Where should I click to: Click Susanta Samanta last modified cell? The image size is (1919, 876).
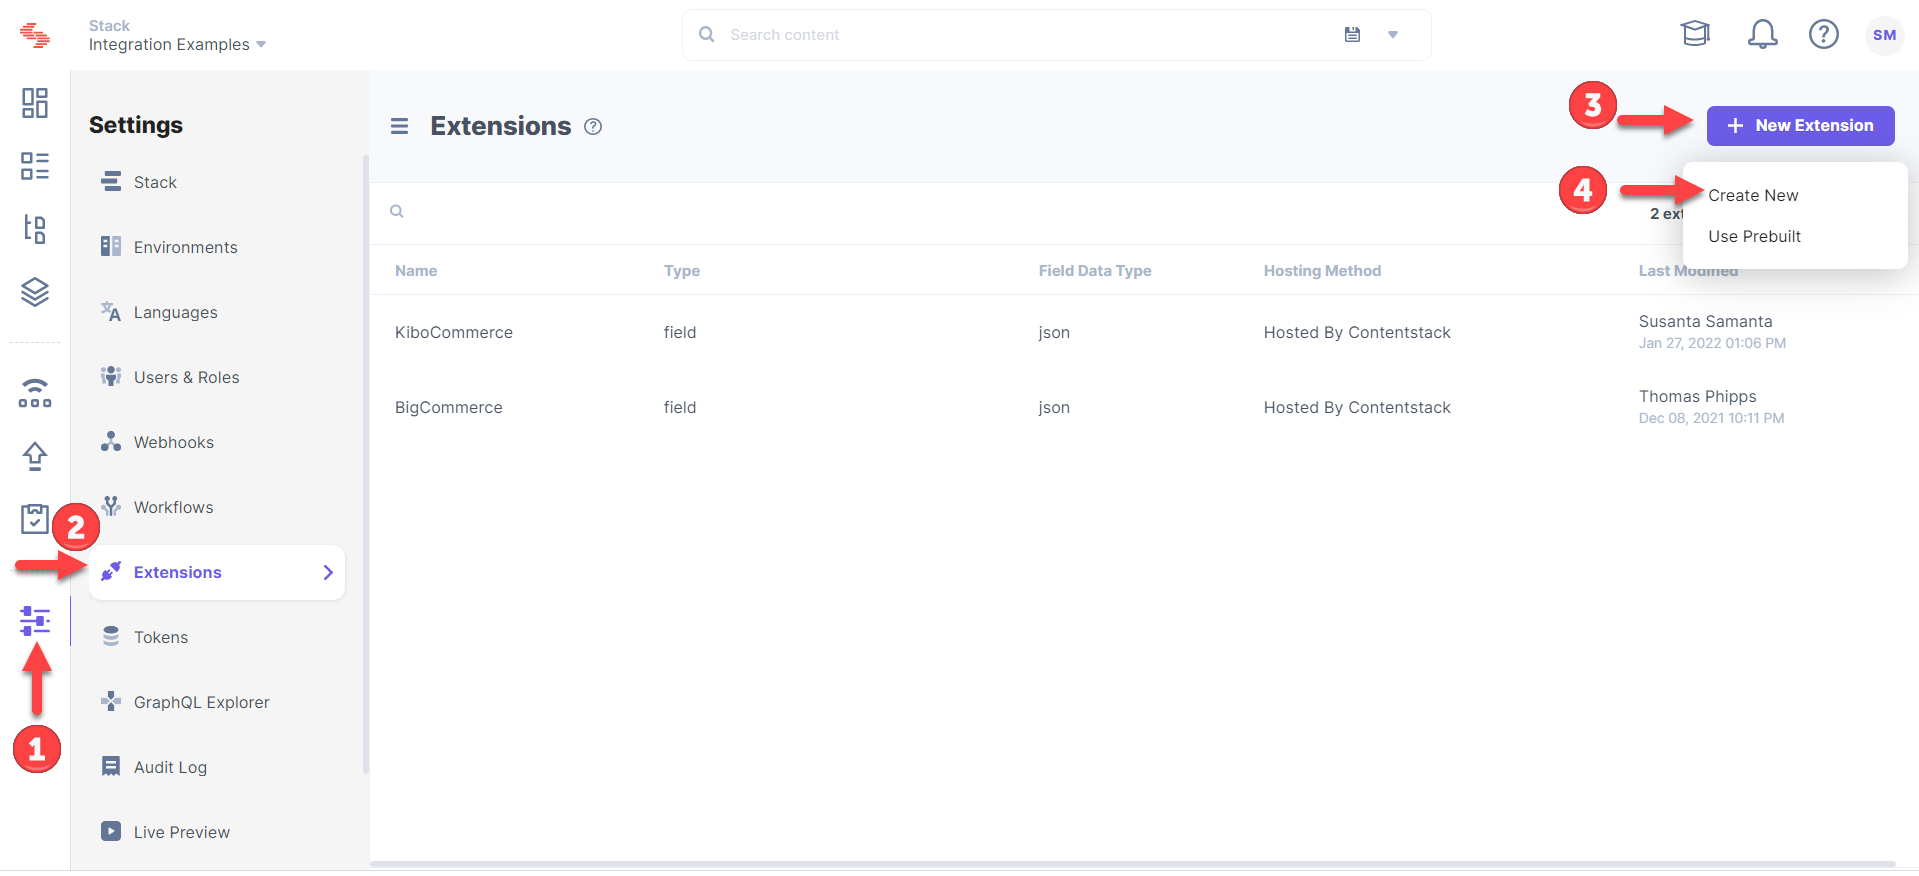pos(1712,332)
